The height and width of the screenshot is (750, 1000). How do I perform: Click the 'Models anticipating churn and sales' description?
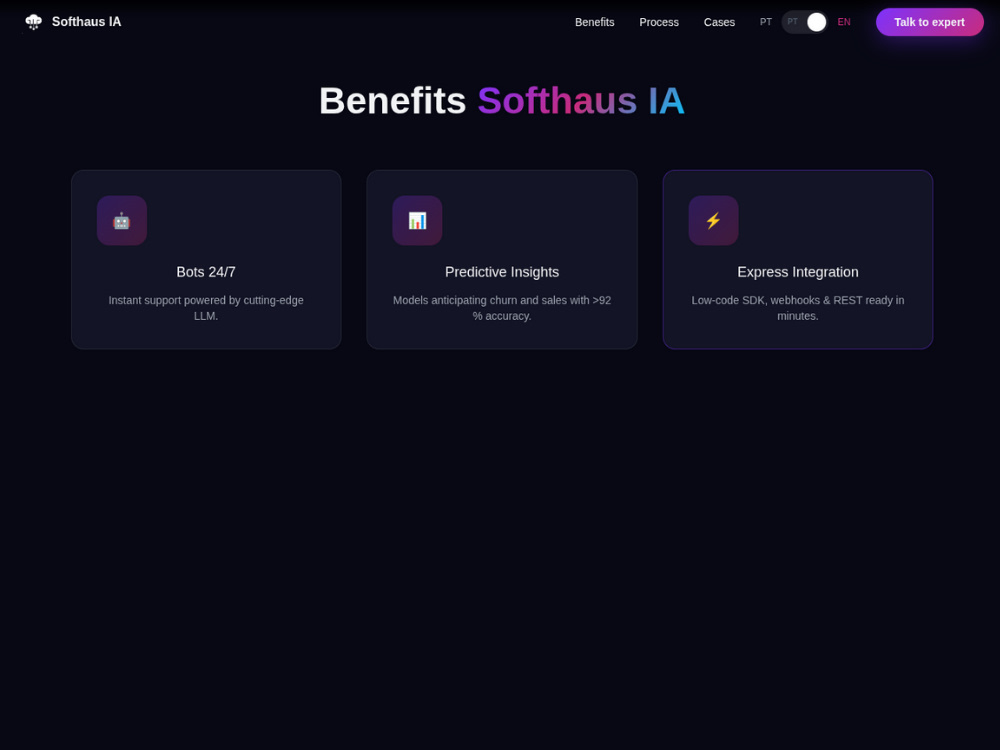(502, 308)
